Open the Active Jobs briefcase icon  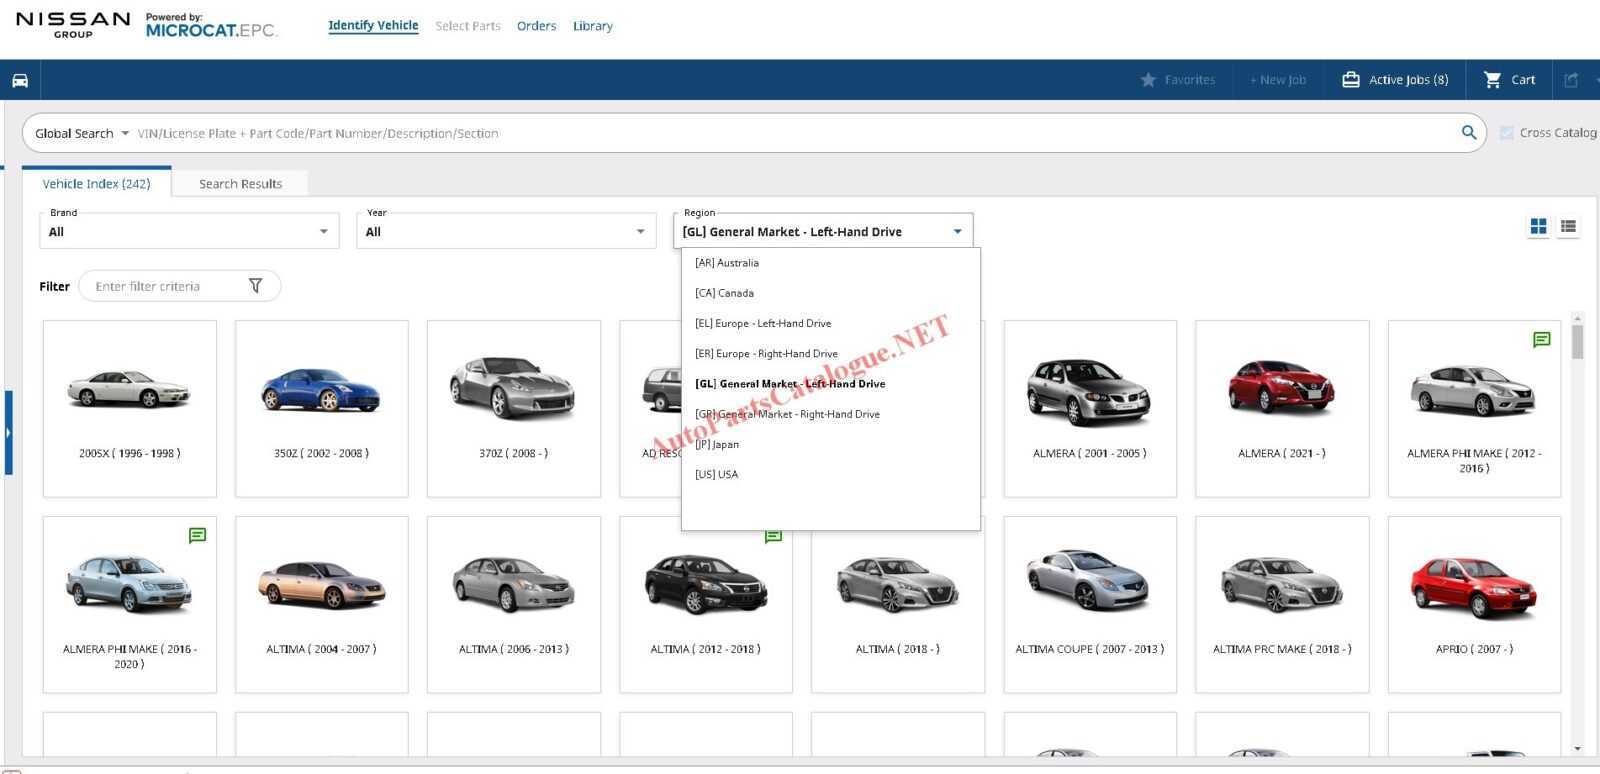coord(1350,79)
